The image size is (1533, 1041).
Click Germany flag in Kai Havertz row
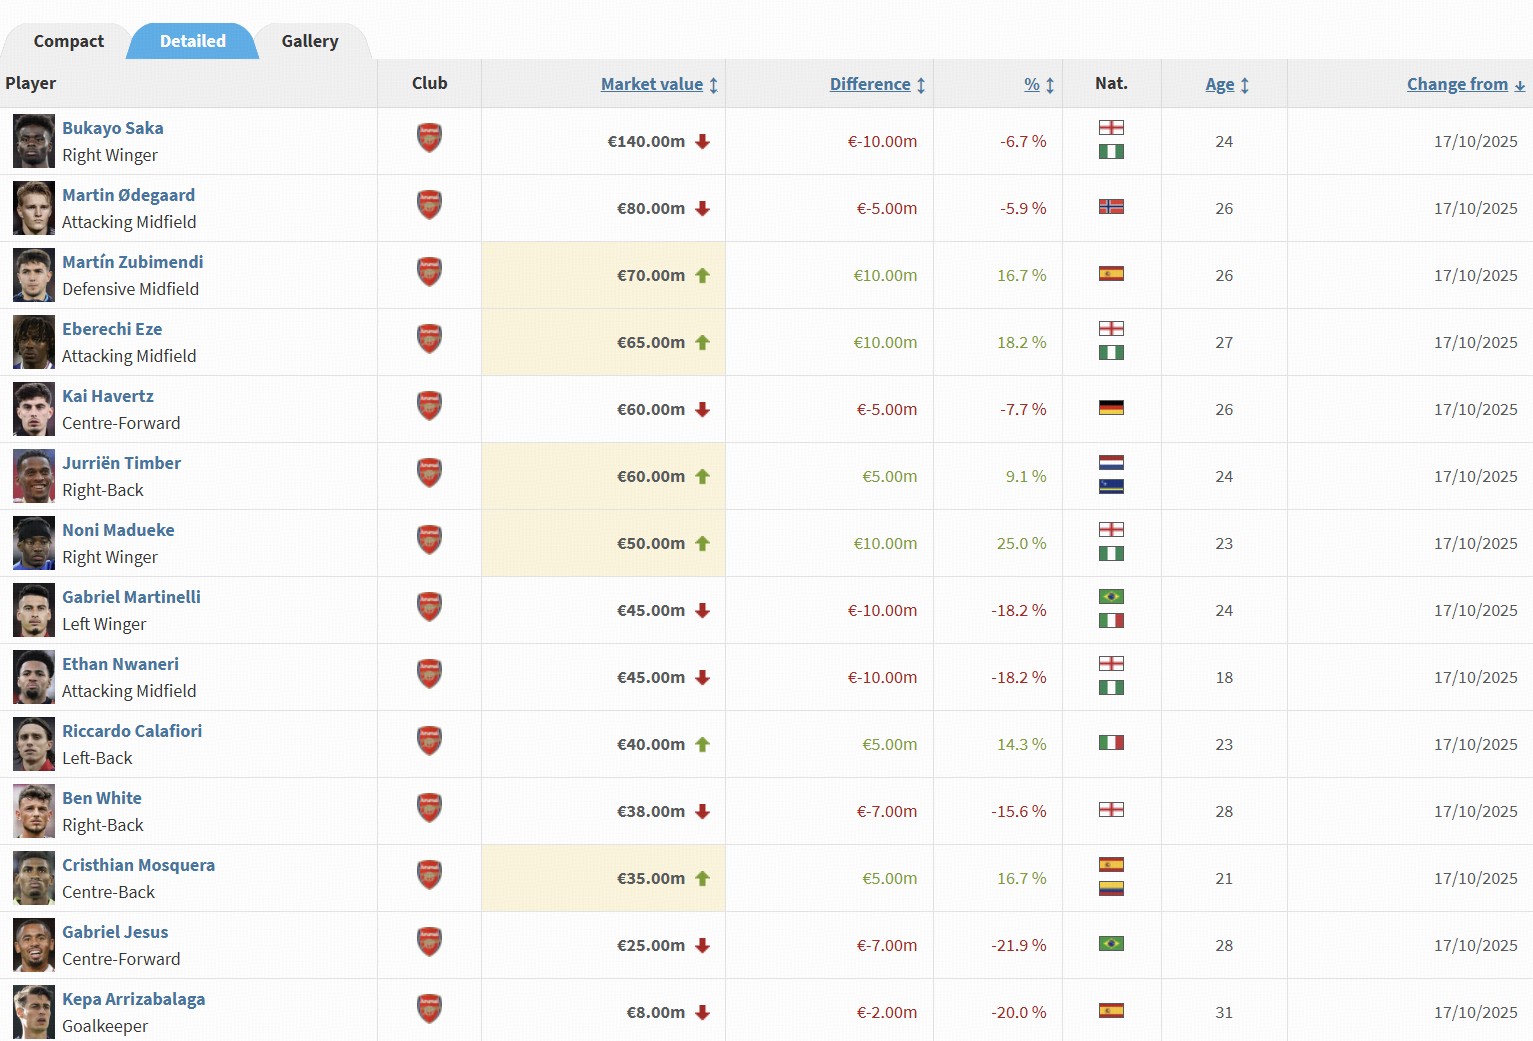1111,408
